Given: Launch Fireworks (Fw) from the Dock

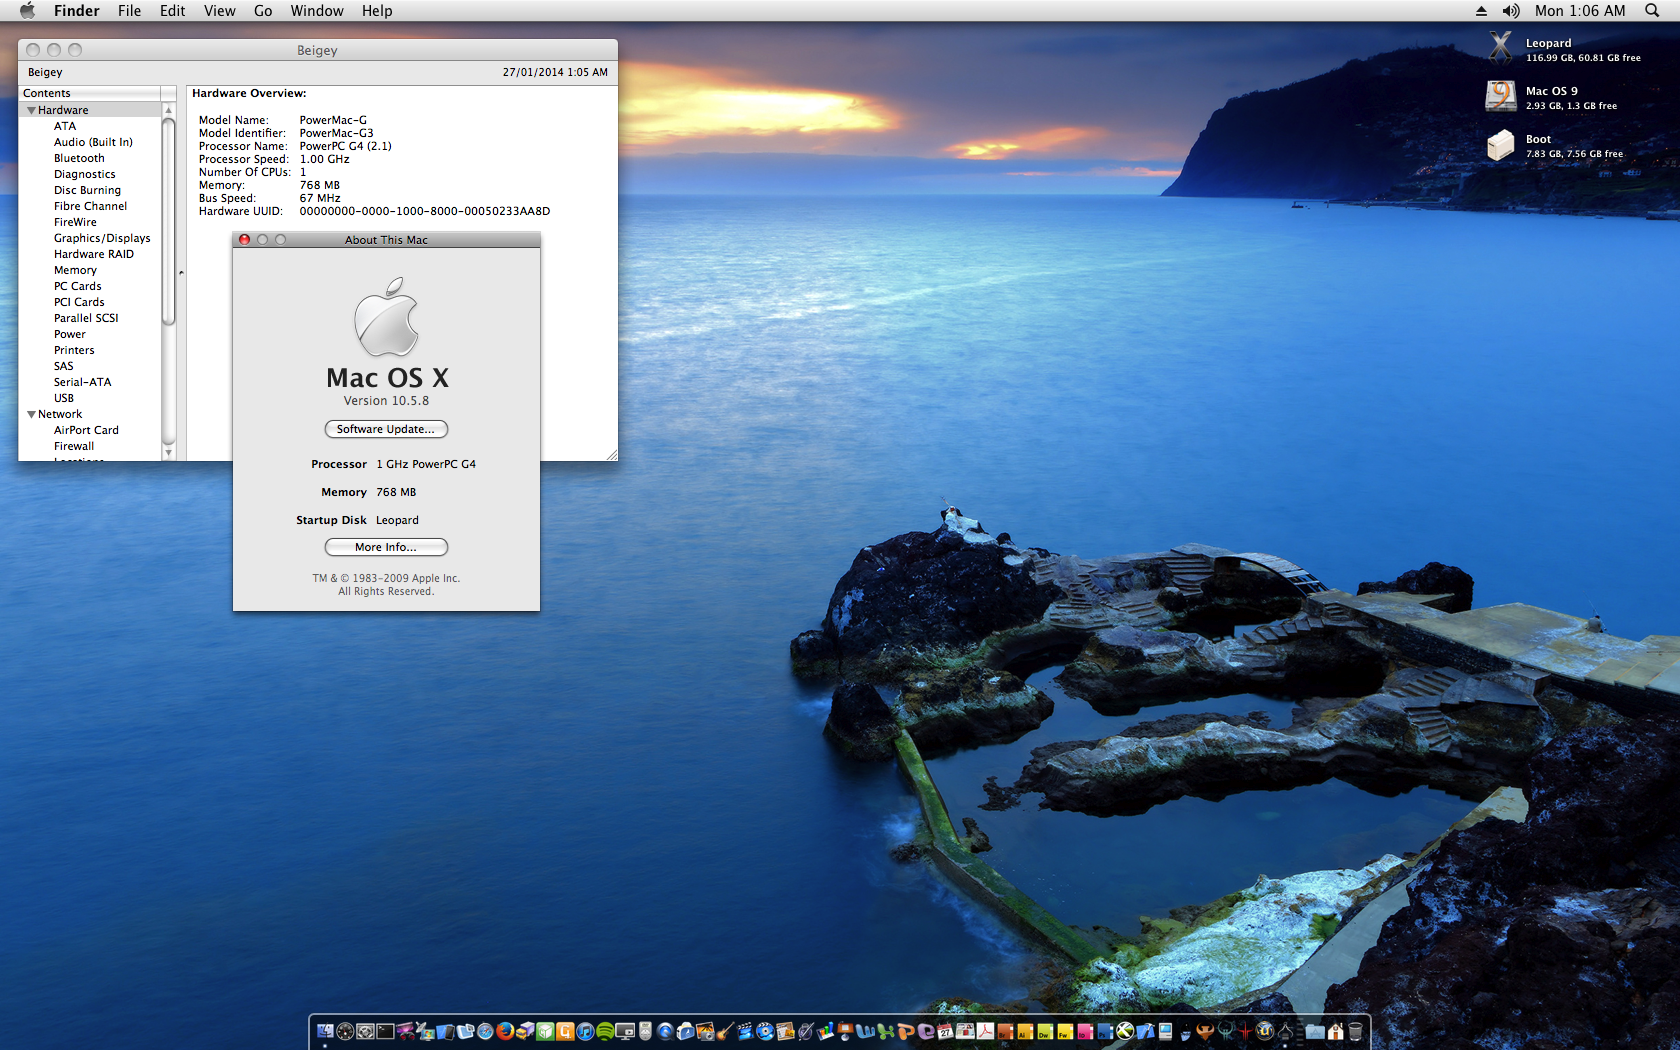Looking at the screenshot, I should pyautogui.click(x=1065, y=1031).
